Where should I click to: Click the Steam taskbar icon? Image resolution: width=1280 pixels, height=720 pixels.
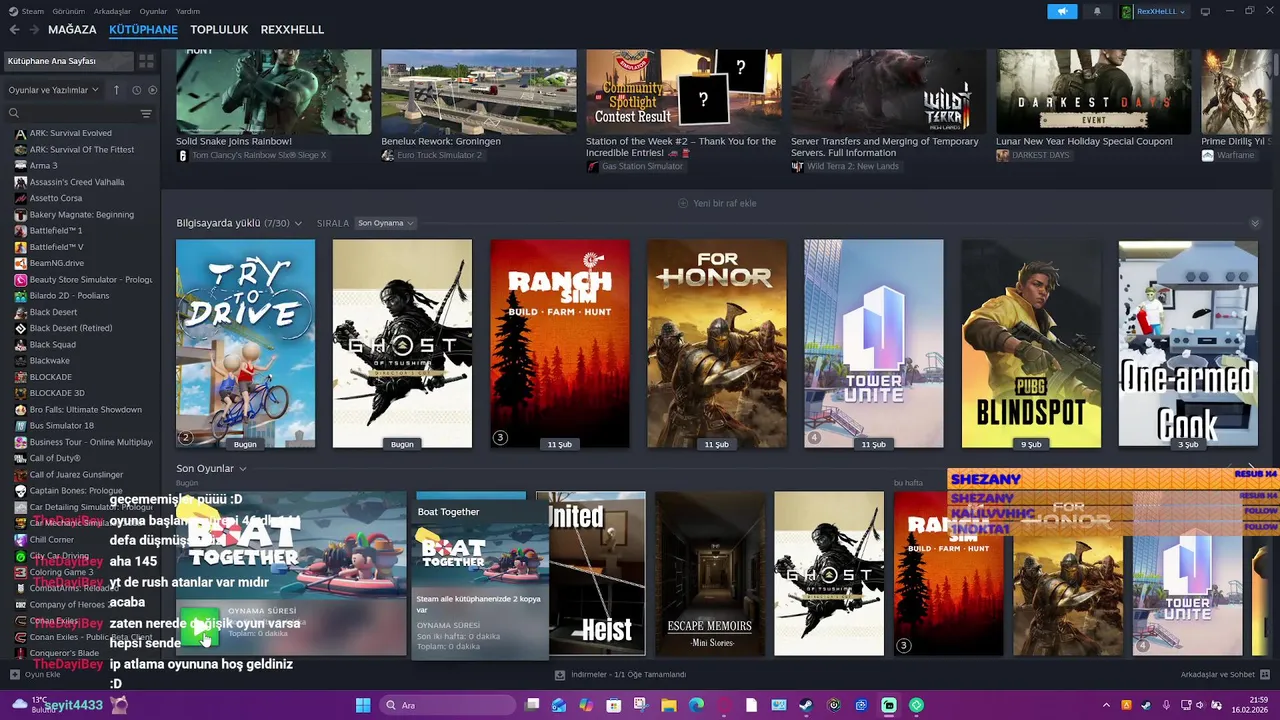point(806,705)
